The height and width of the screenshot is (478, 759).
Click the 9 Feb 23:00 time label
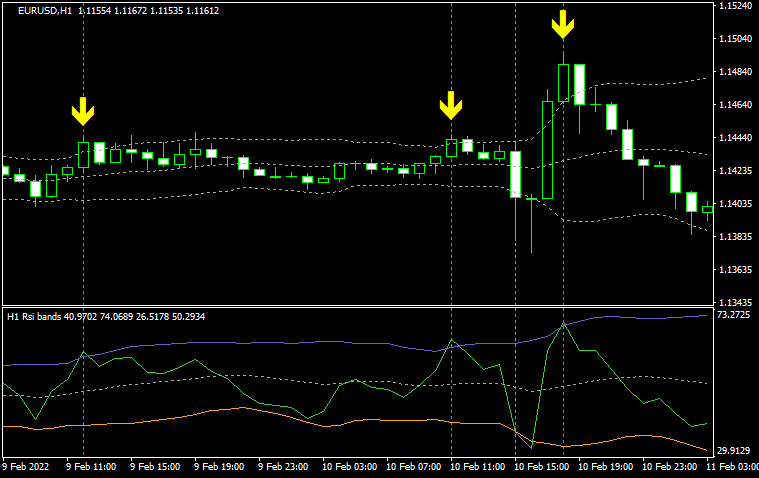(283, 467)
